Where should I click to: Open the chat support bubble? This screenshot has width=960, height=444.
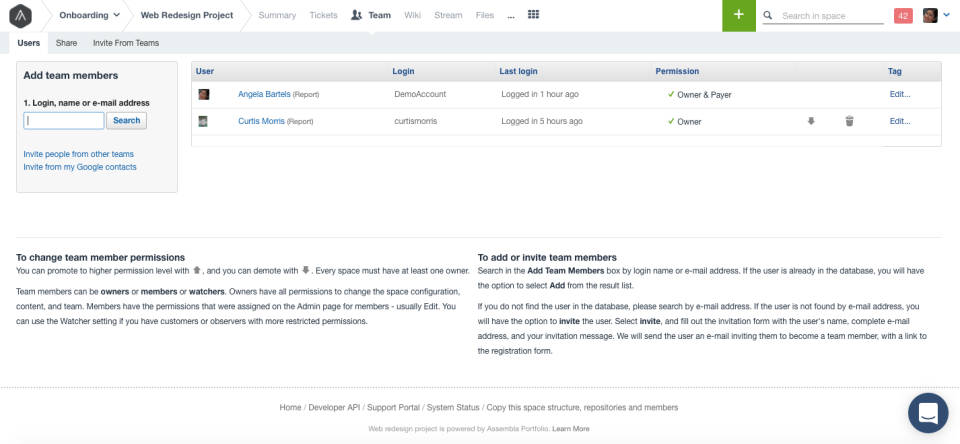pyautogui.click(x=928, y=412)
